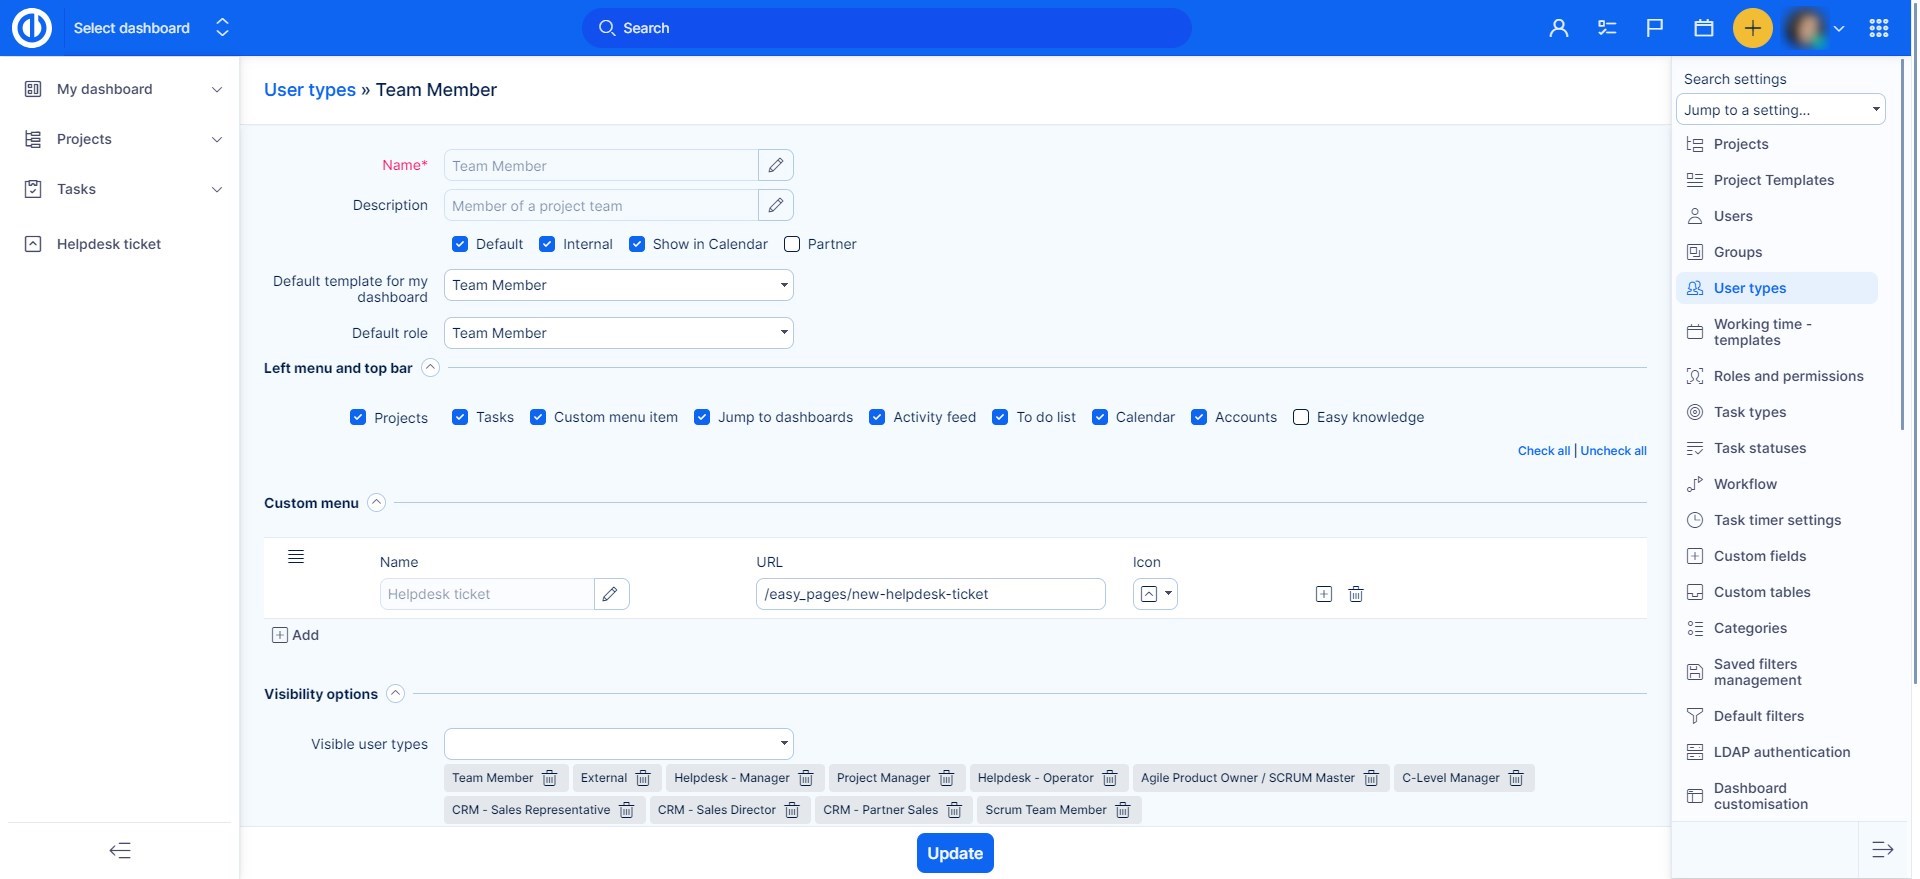
Task: Open the to-do list checklist icon in top bar
Action: click(x=1607, y=28)
